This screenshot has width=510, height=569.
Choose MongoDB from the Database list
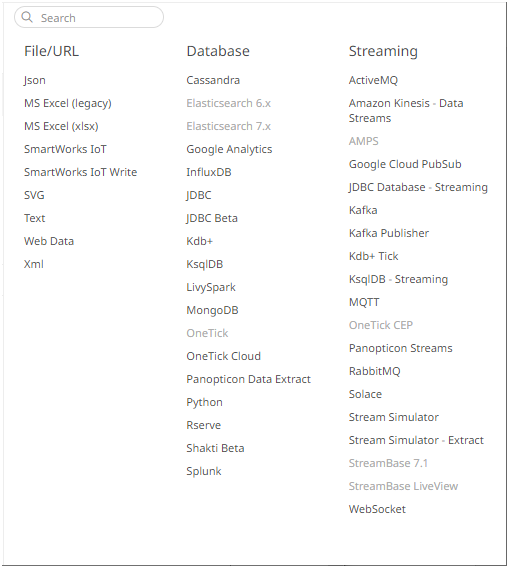click(212, 310)
